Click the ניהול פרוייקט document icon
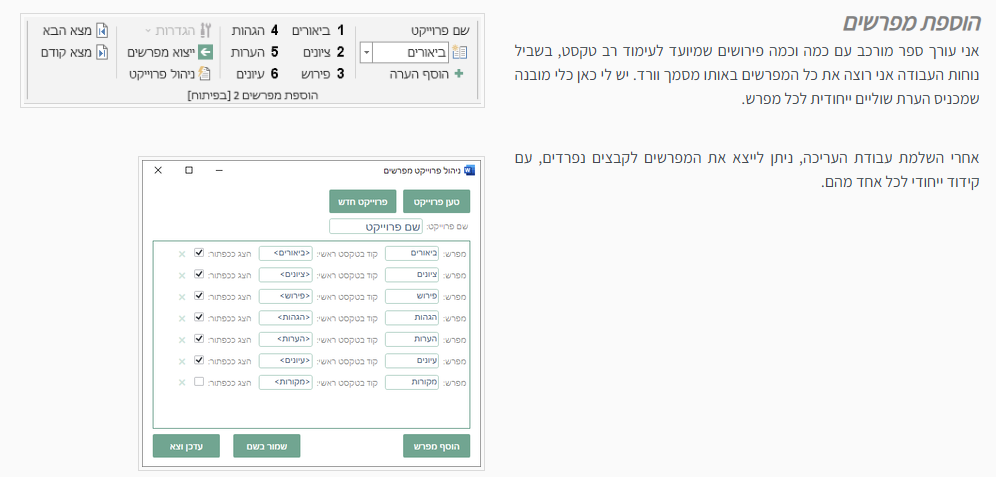This screenshot has width=996, height=477. pyautogui.click(x=205, y=74)
